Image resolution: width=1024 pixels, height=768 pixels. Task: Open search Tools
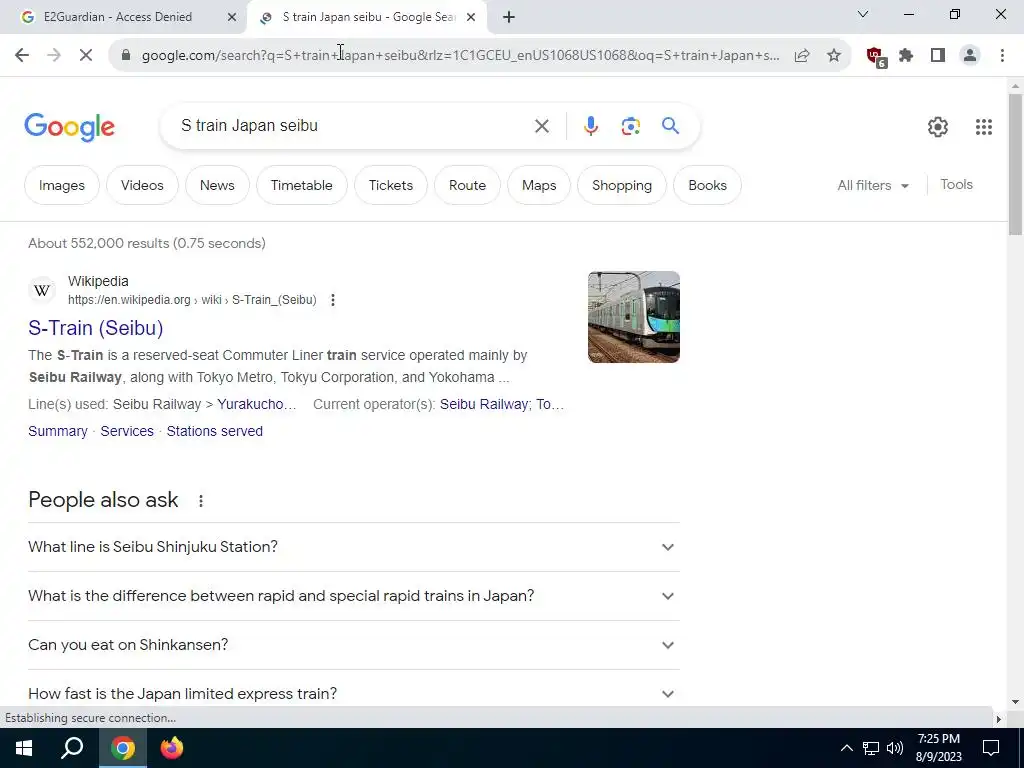pyautogui.click(x=956, y=185)
